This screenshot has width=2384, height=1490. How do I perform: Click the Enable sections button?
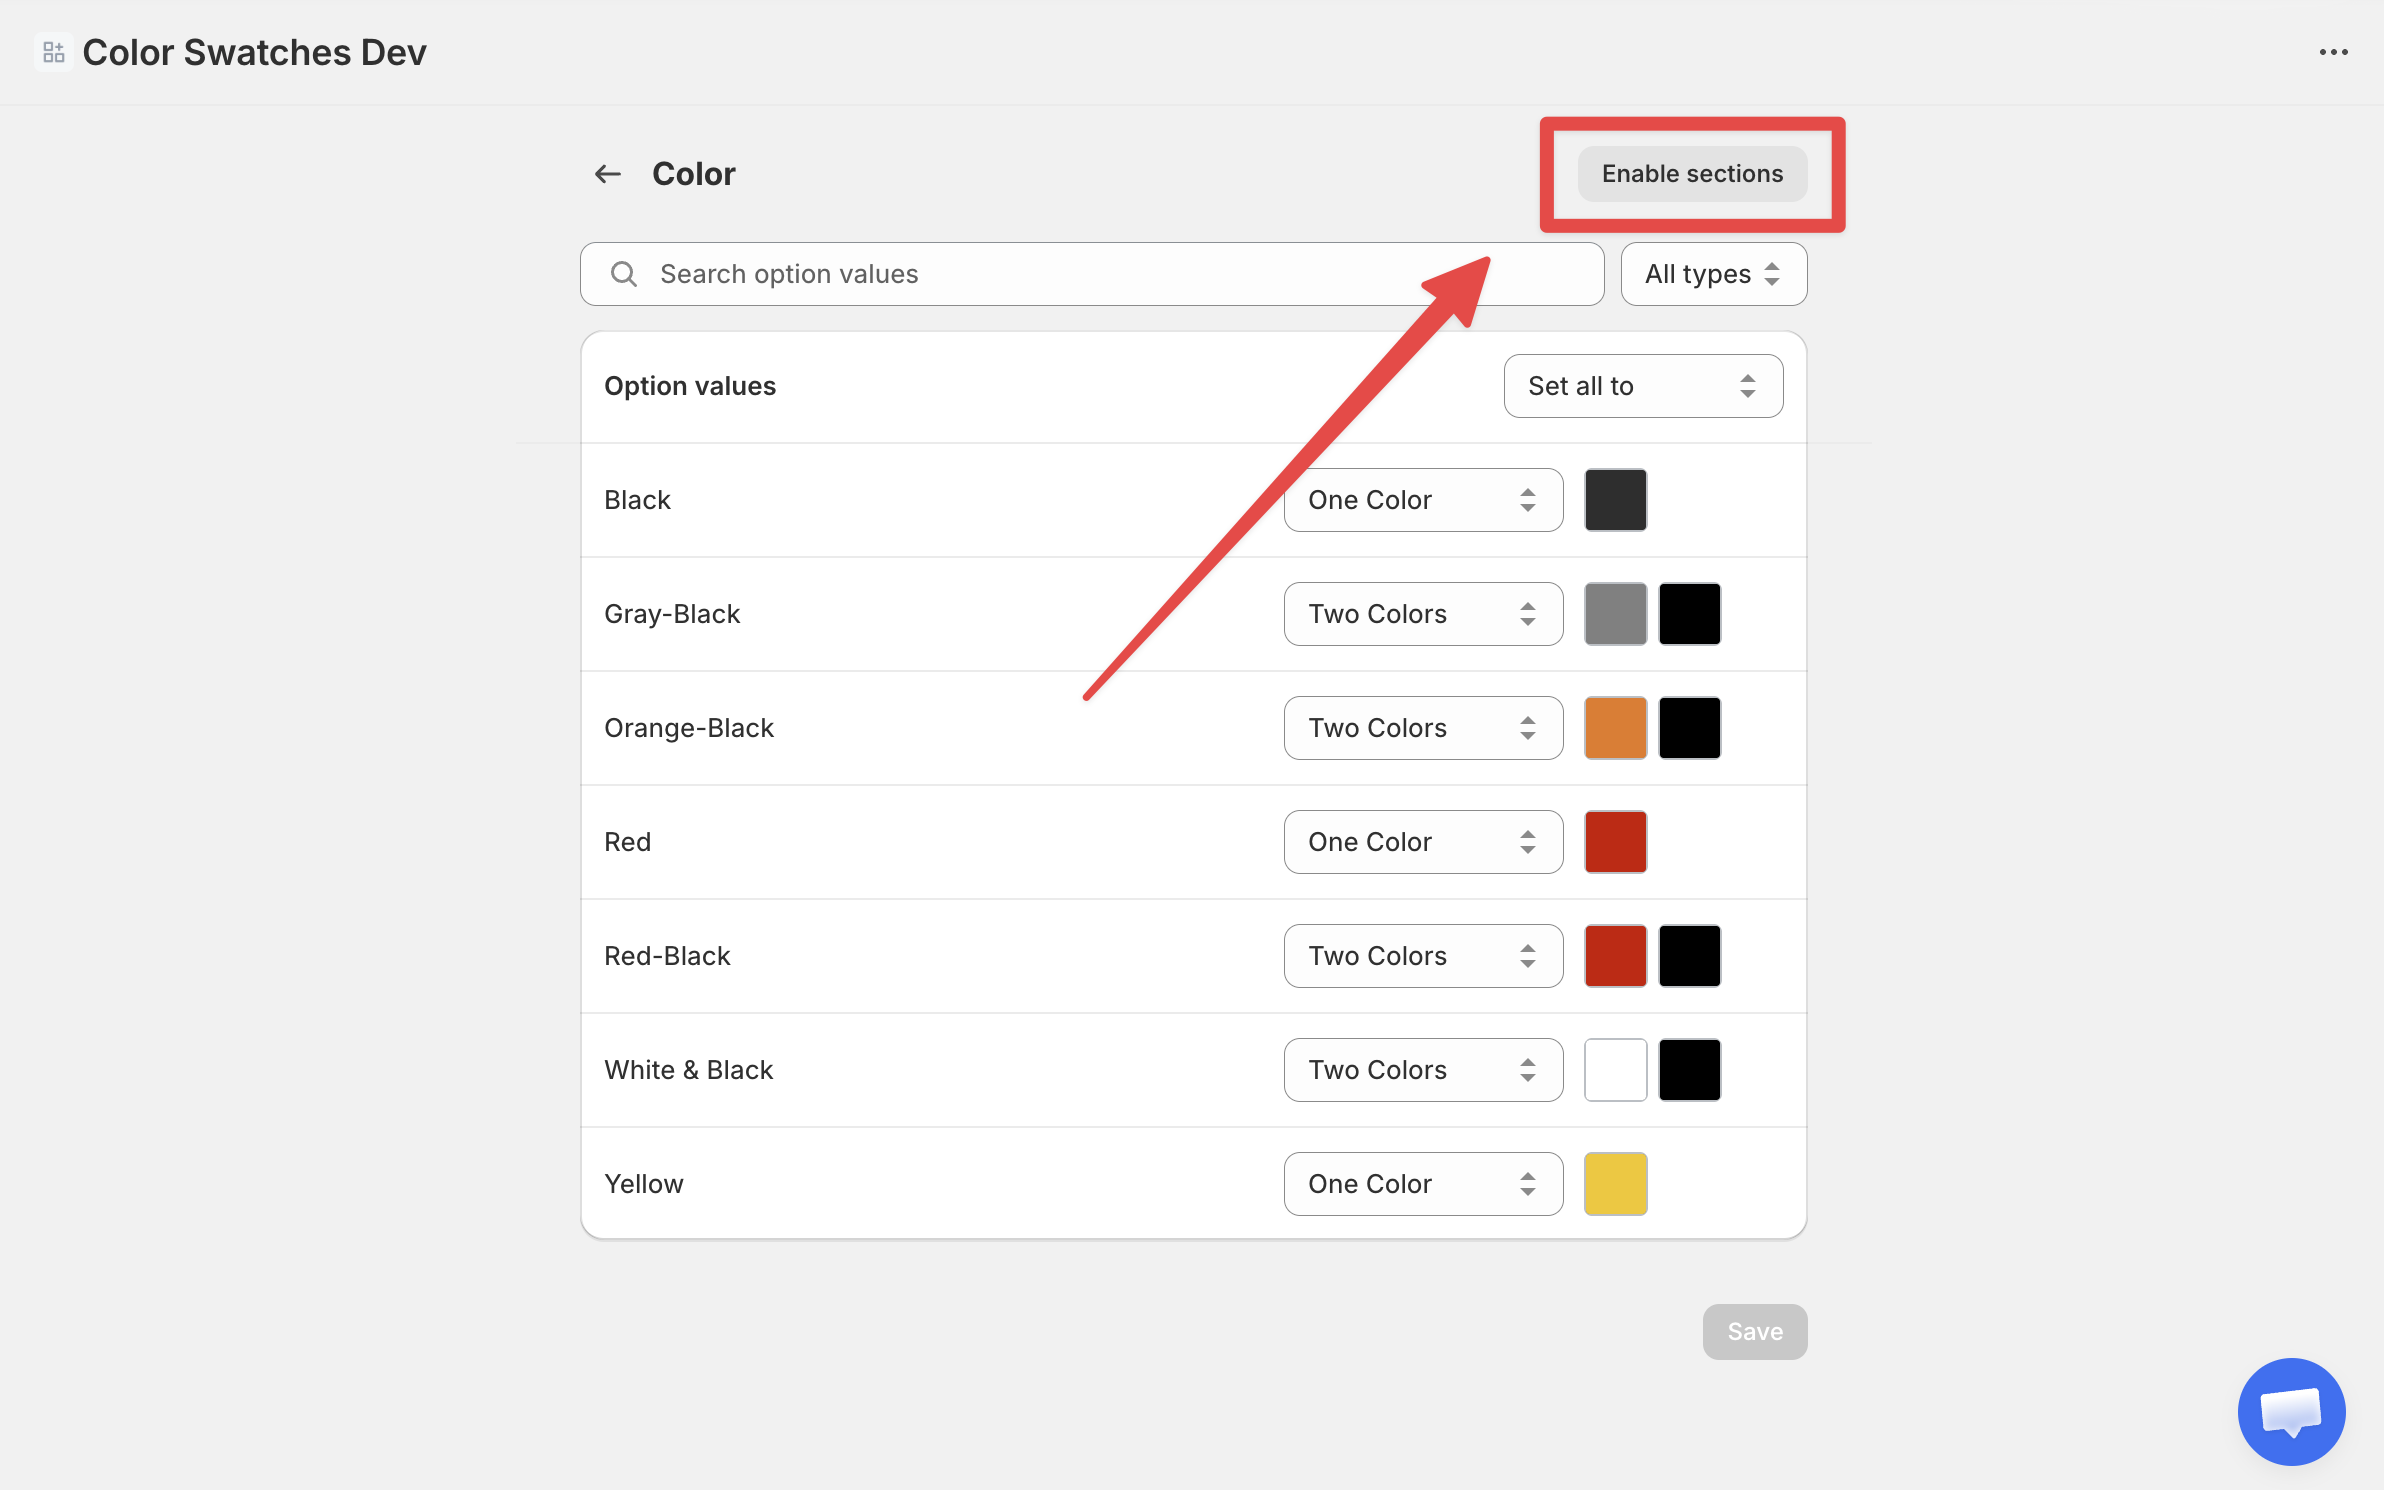pyautogui.click(x=1692, y=174)
